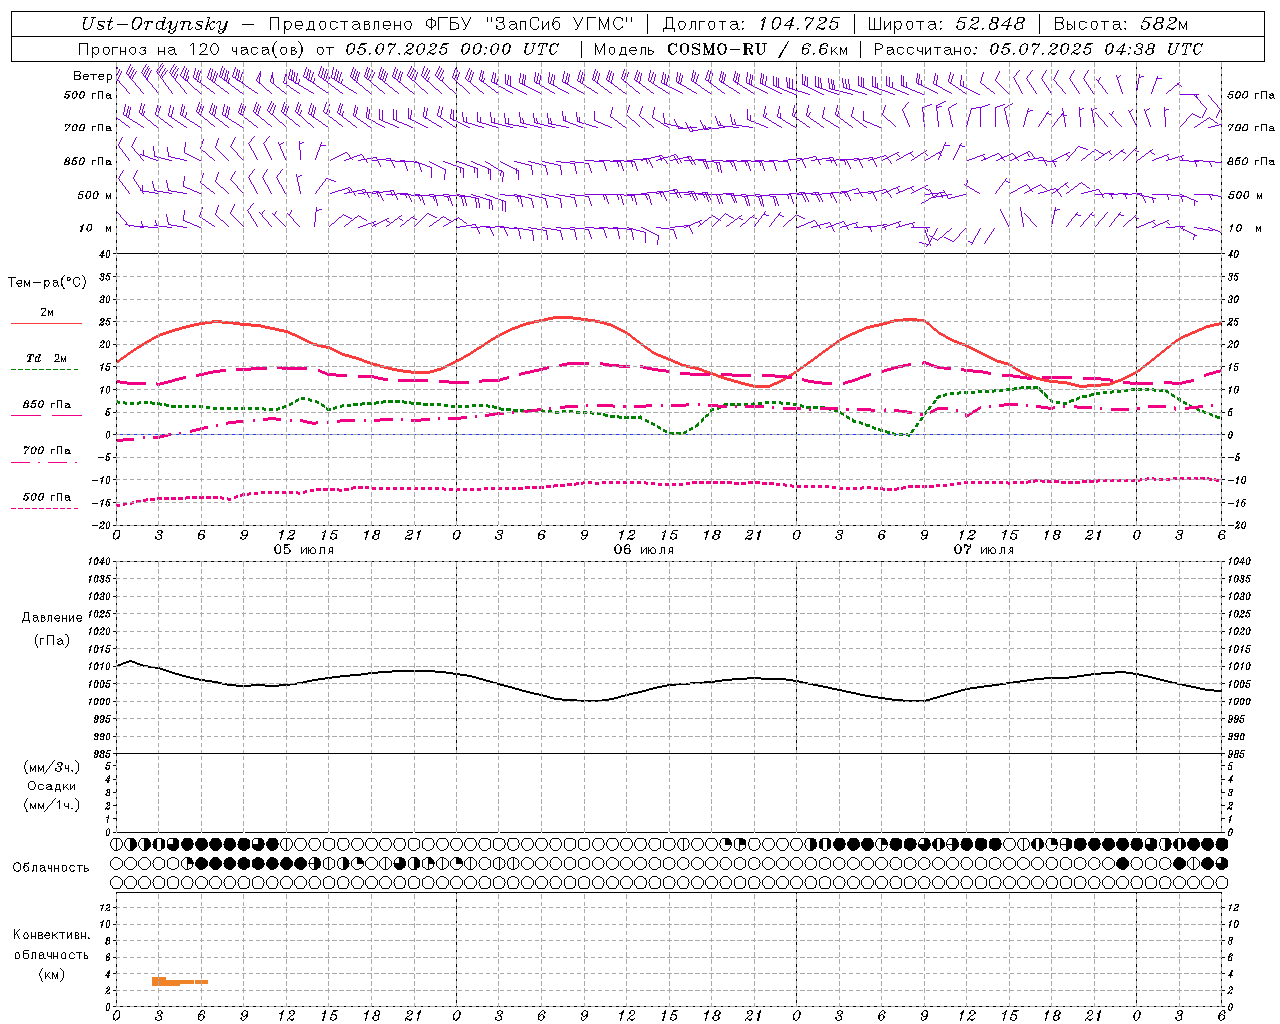Click the Давление panel label
The width and height of the screenshot is (1280, 1024).
[52, 618]
